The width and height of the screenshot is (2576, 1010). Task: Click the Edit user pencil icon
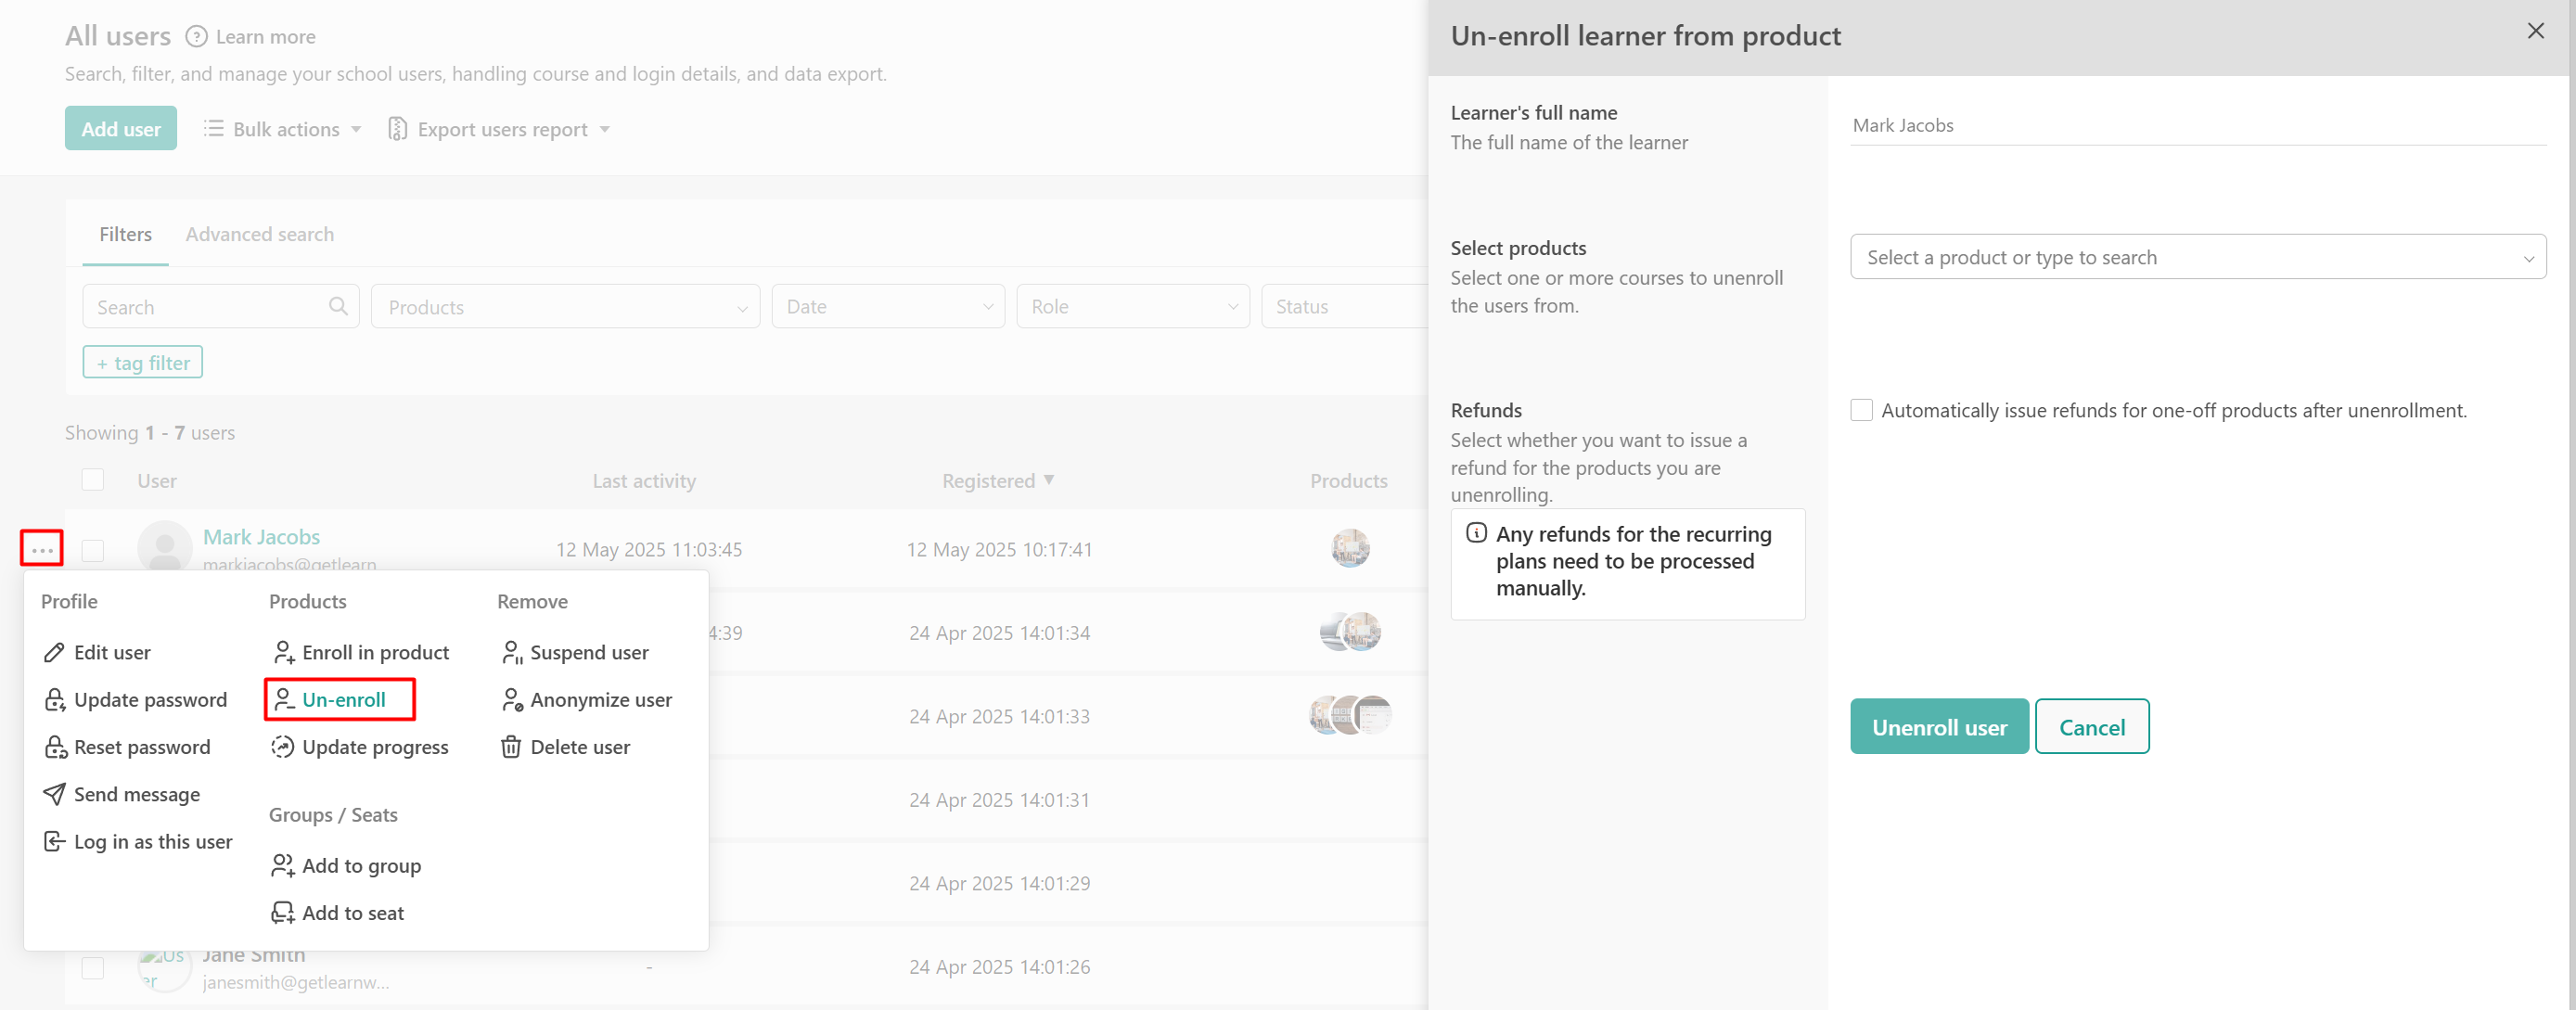pos(54,652)
